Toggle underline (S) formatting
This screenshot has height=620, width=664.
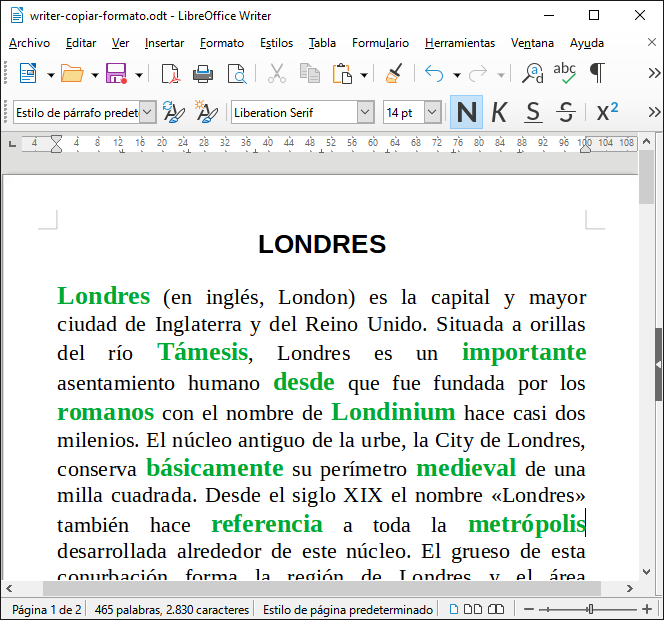click(533, 112)
